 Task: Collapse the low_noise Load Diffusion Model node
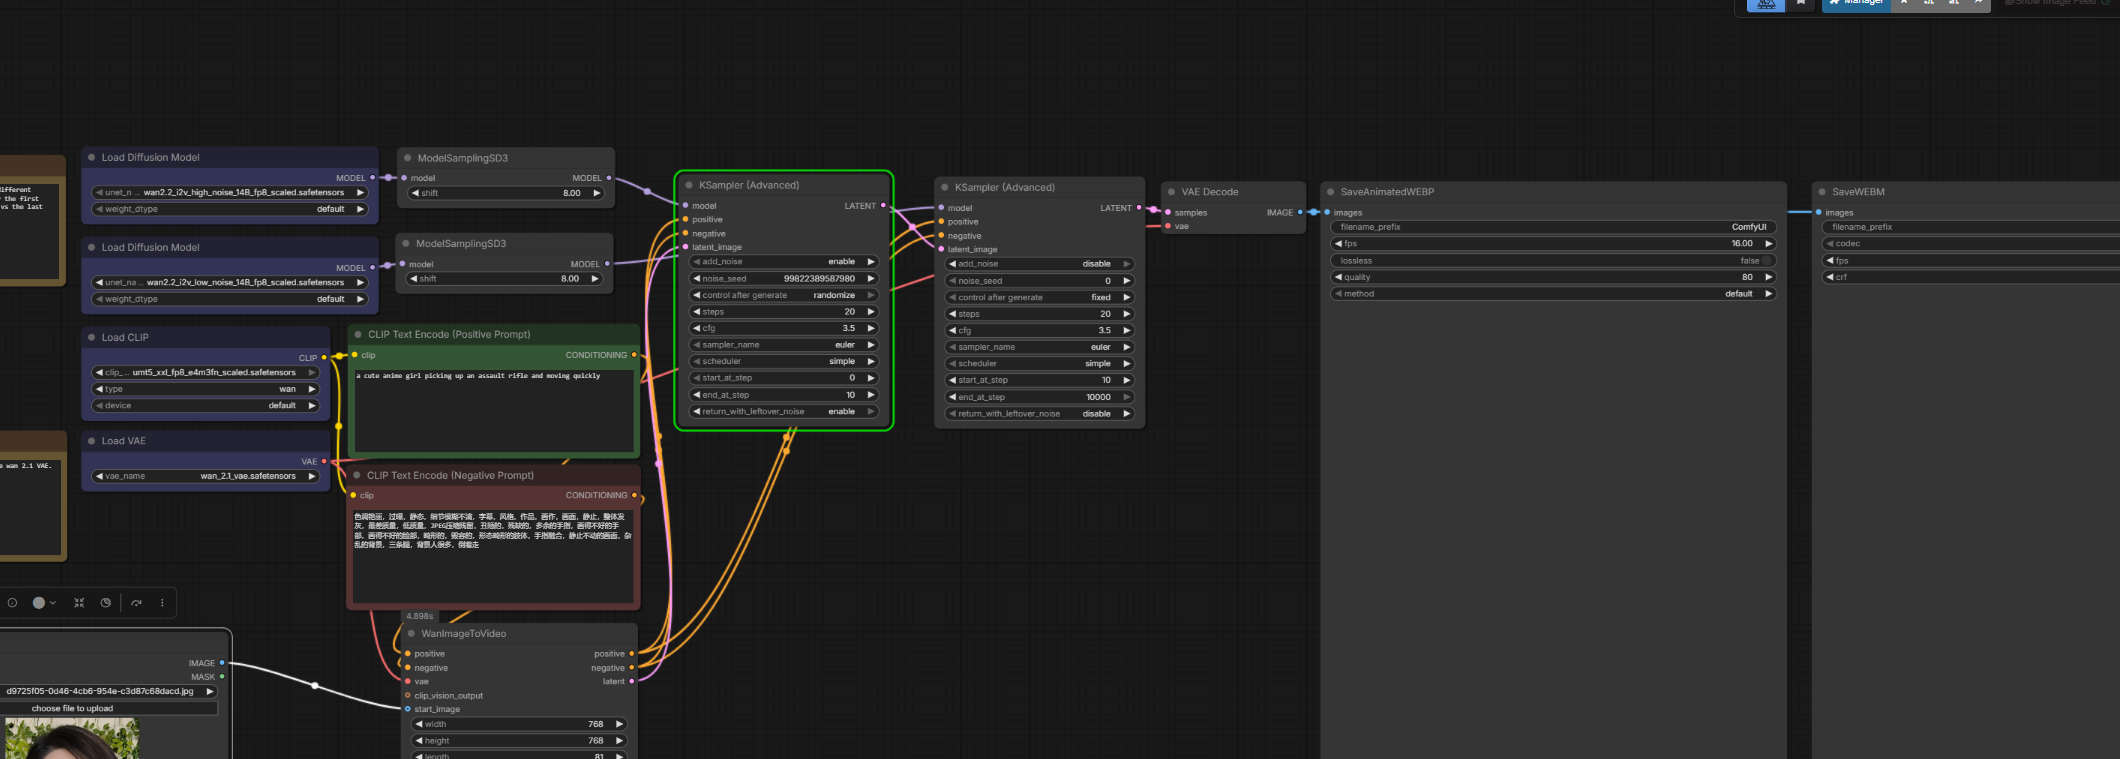coord(92,248)
